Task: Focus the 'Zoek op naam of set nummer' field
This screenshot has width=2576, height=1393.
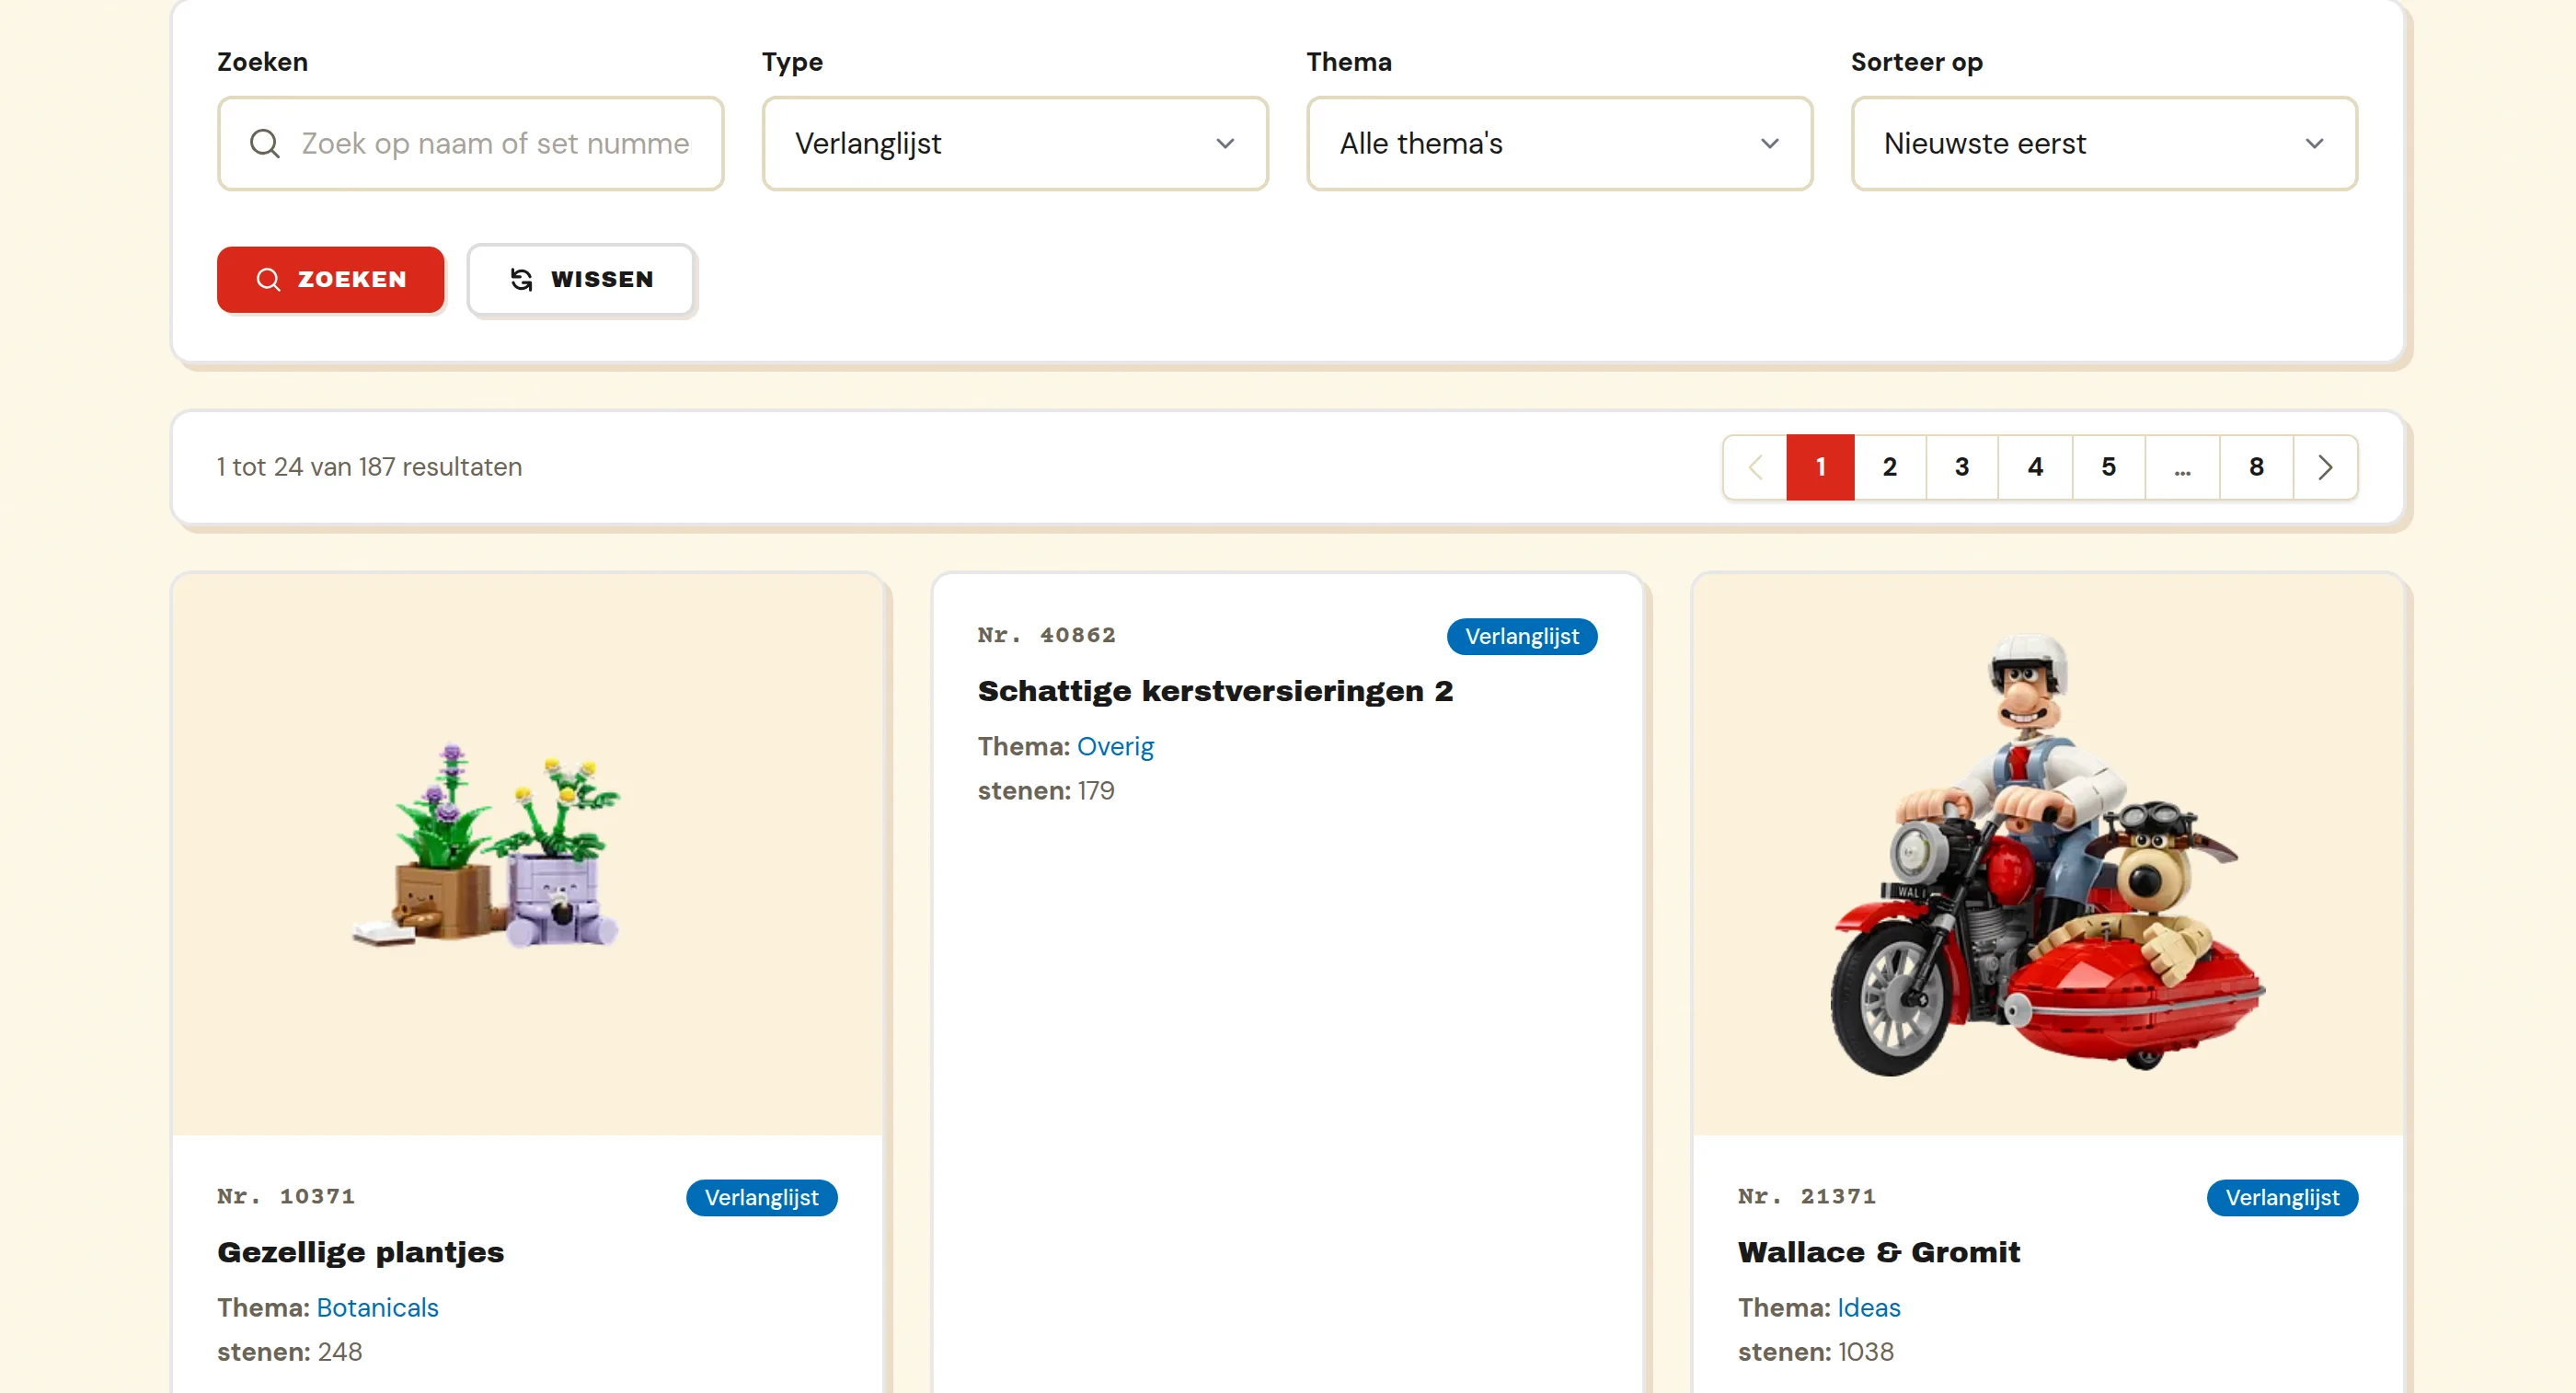Action: [471, 144]
